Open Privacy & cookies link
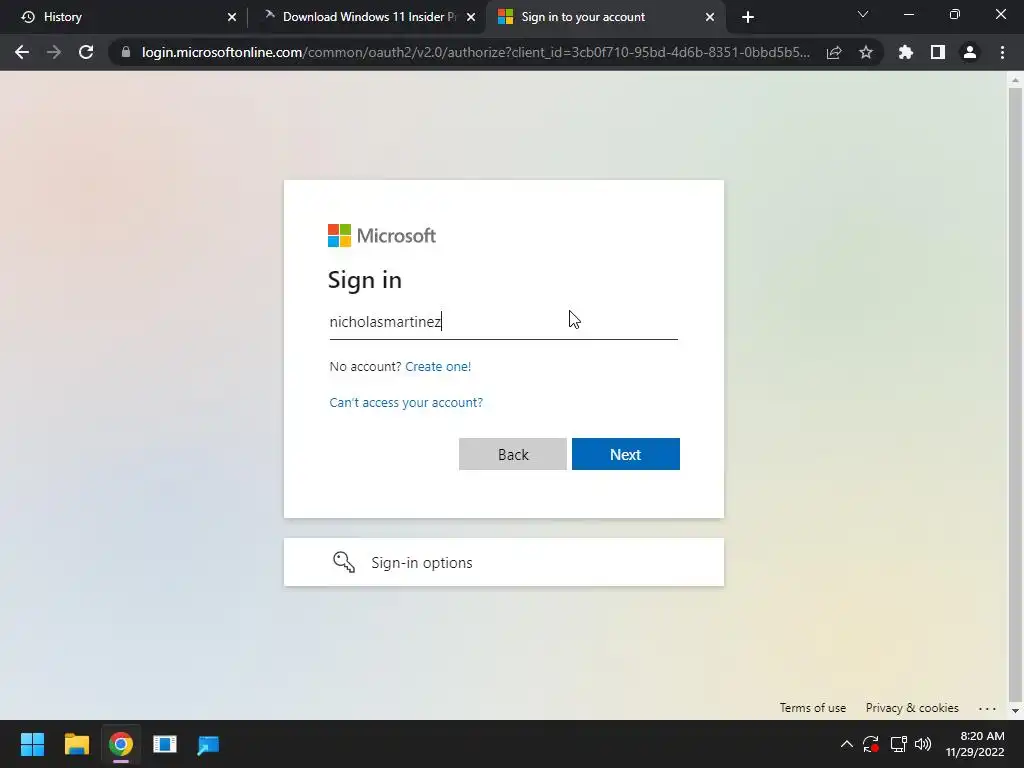The height and width of the screenshot is (768, 1024). (x=912, y=708)
